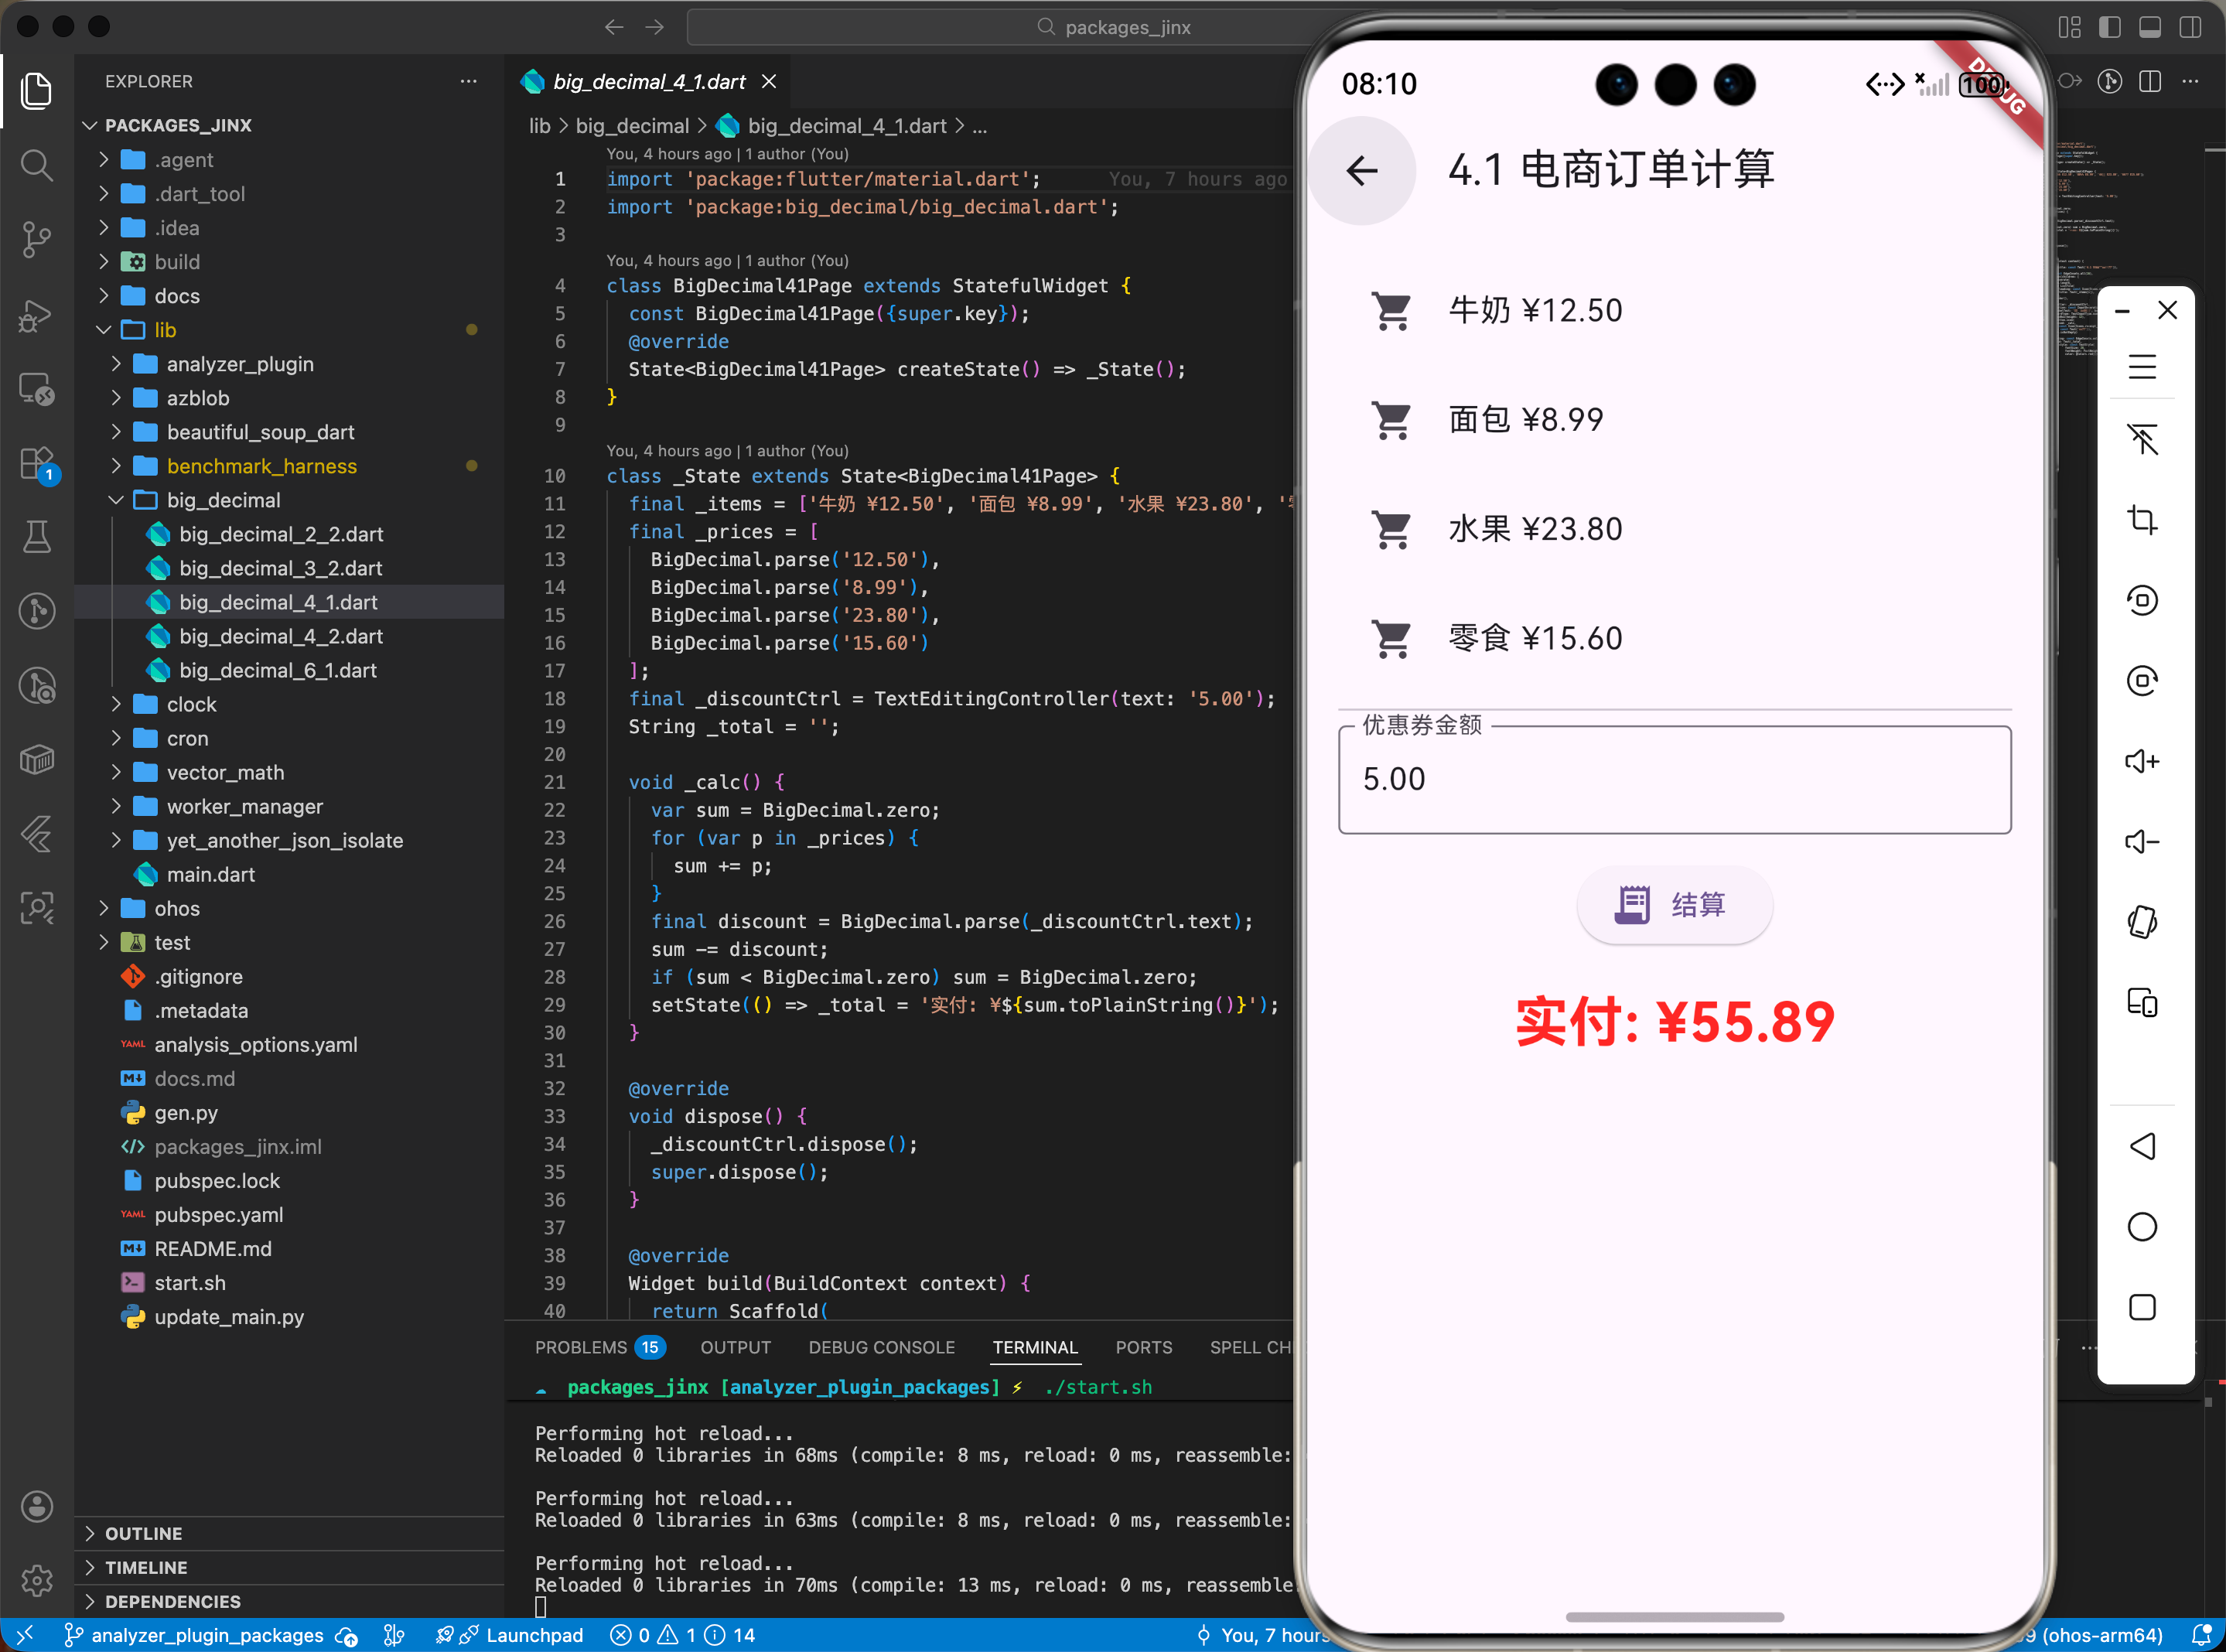
Task: Click the emulator volume up icon
Action: [2141, 761]
